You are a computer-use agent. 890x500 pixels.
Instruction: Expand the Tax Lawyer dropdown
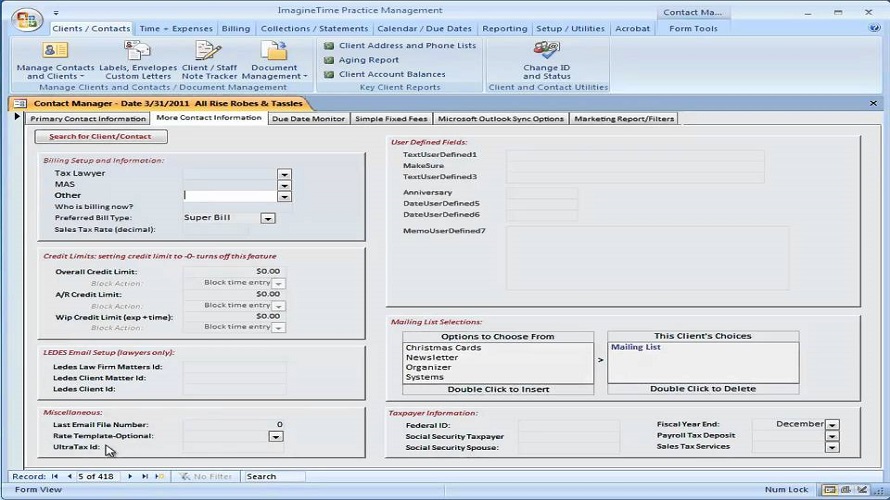pos(284,174)
